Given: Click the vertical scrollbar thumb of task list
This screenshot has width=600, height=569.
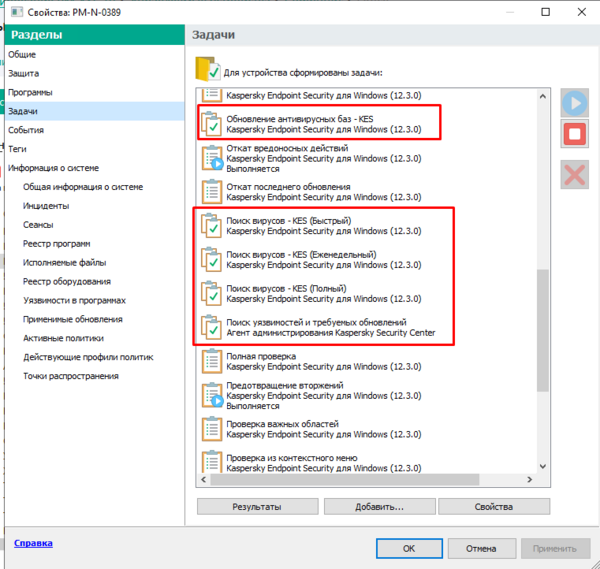Looking at the screenshot, I should pyautogui.click(x=543, y=330).
